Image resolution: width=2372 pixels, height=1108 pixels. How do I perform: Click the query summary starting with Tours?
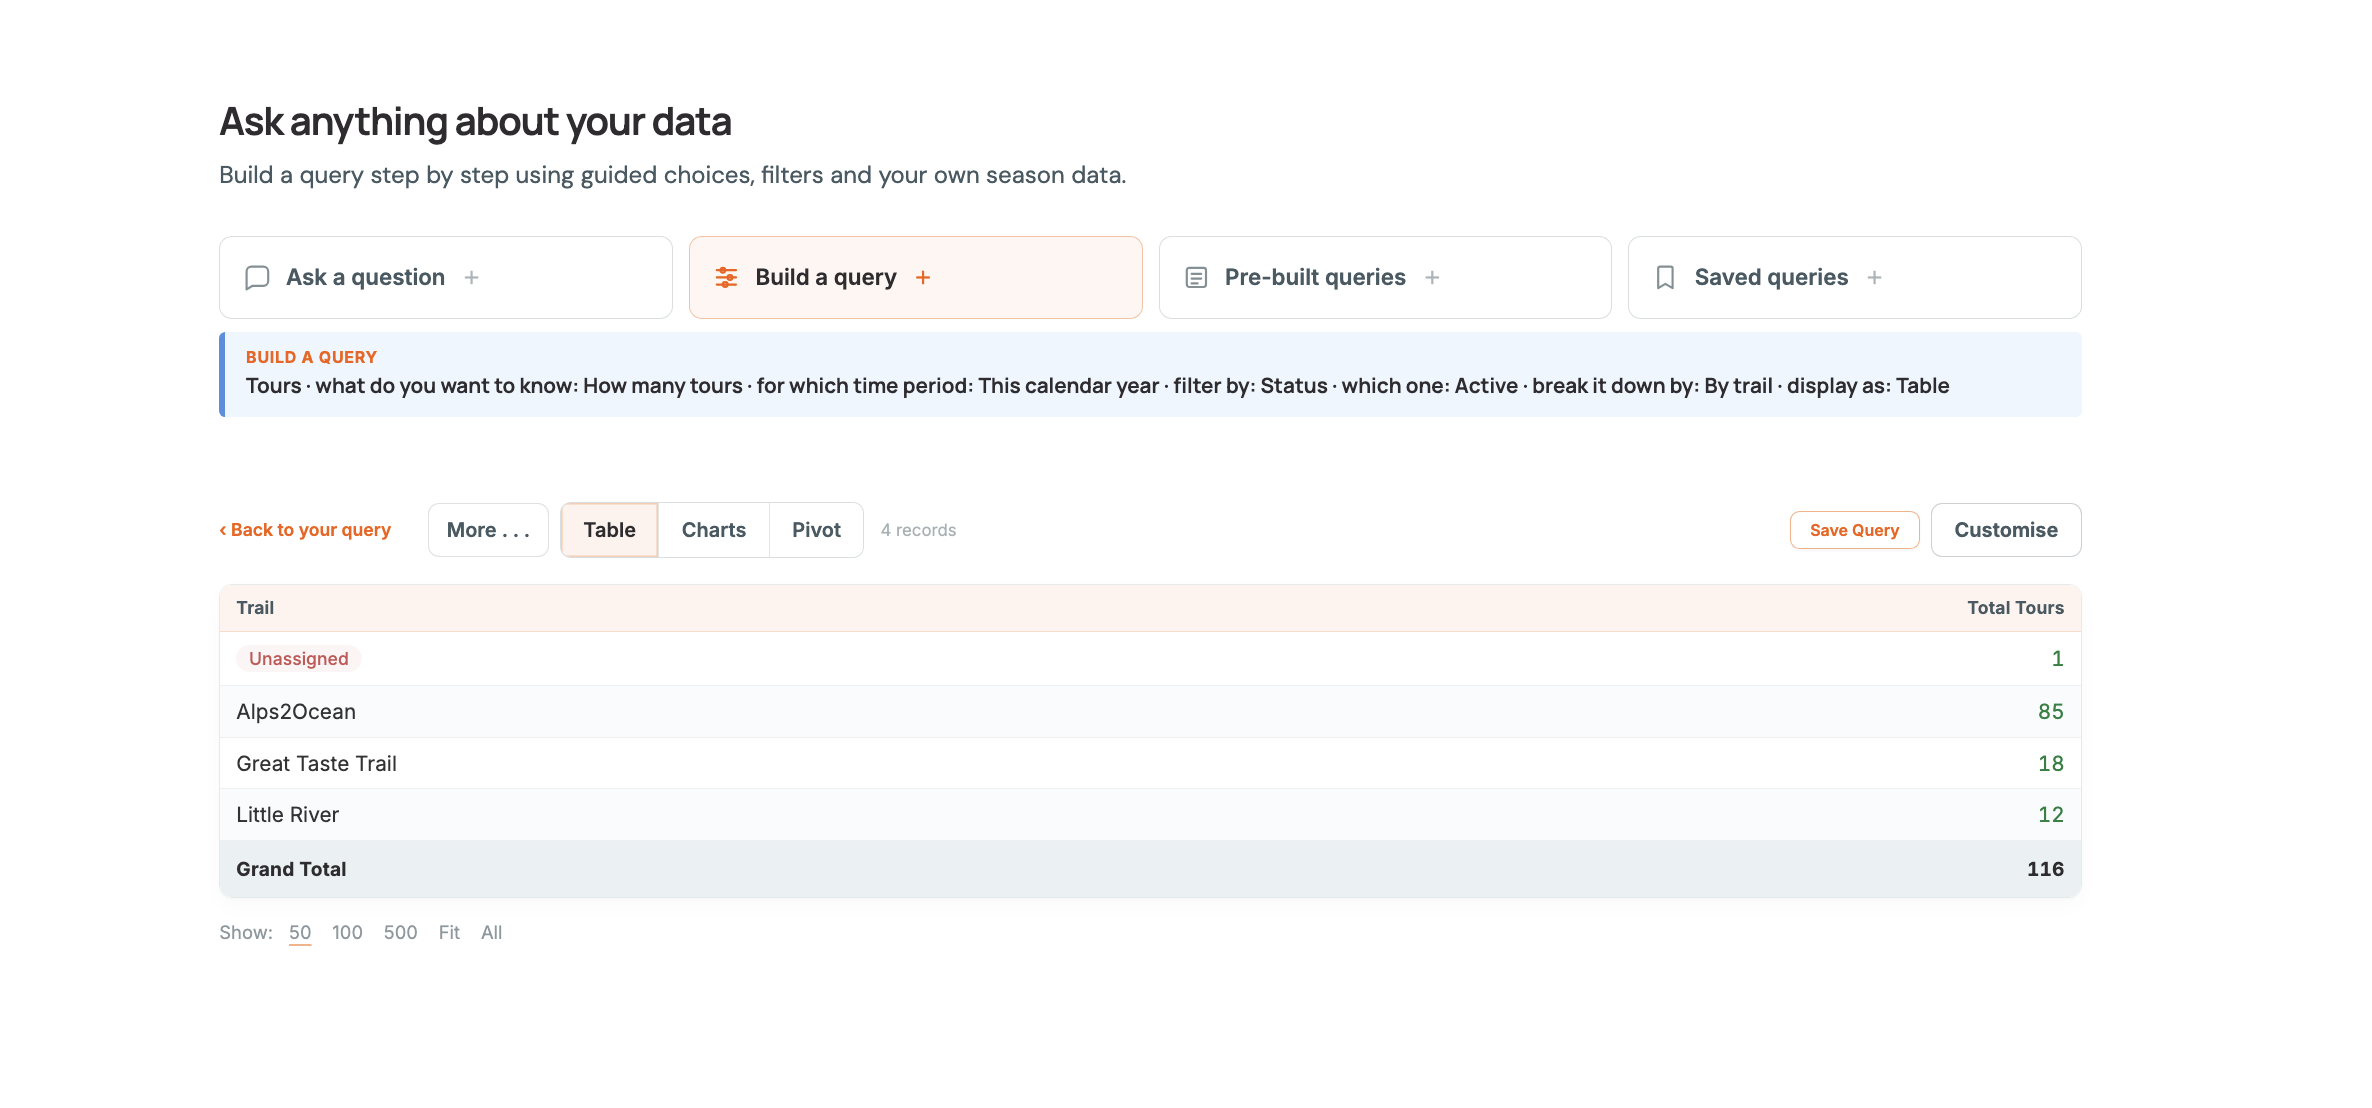coord(1097,386)
